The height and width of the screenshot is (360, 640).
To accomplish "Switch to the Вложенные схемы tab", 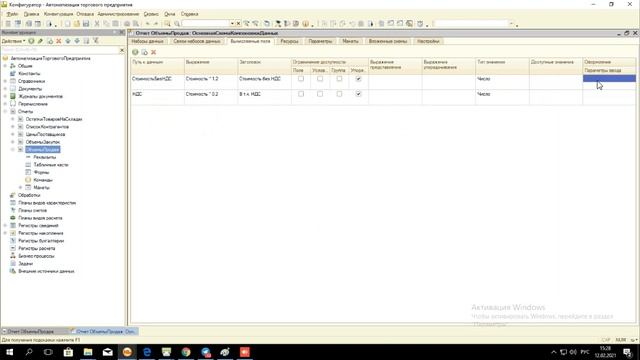I will [388, 41].
